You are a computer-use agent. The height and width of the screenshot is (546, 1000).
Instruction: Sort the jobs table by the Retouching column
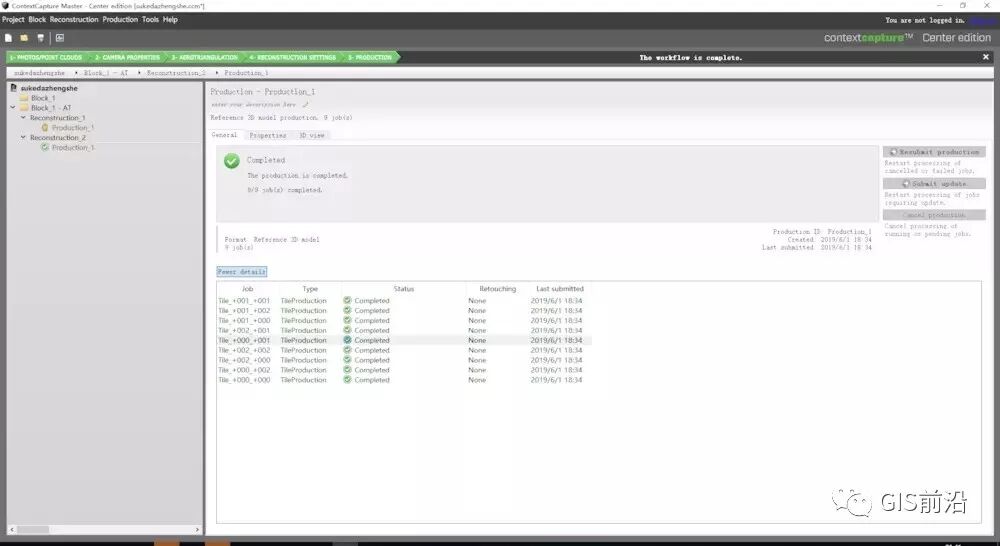click(497, 289)
